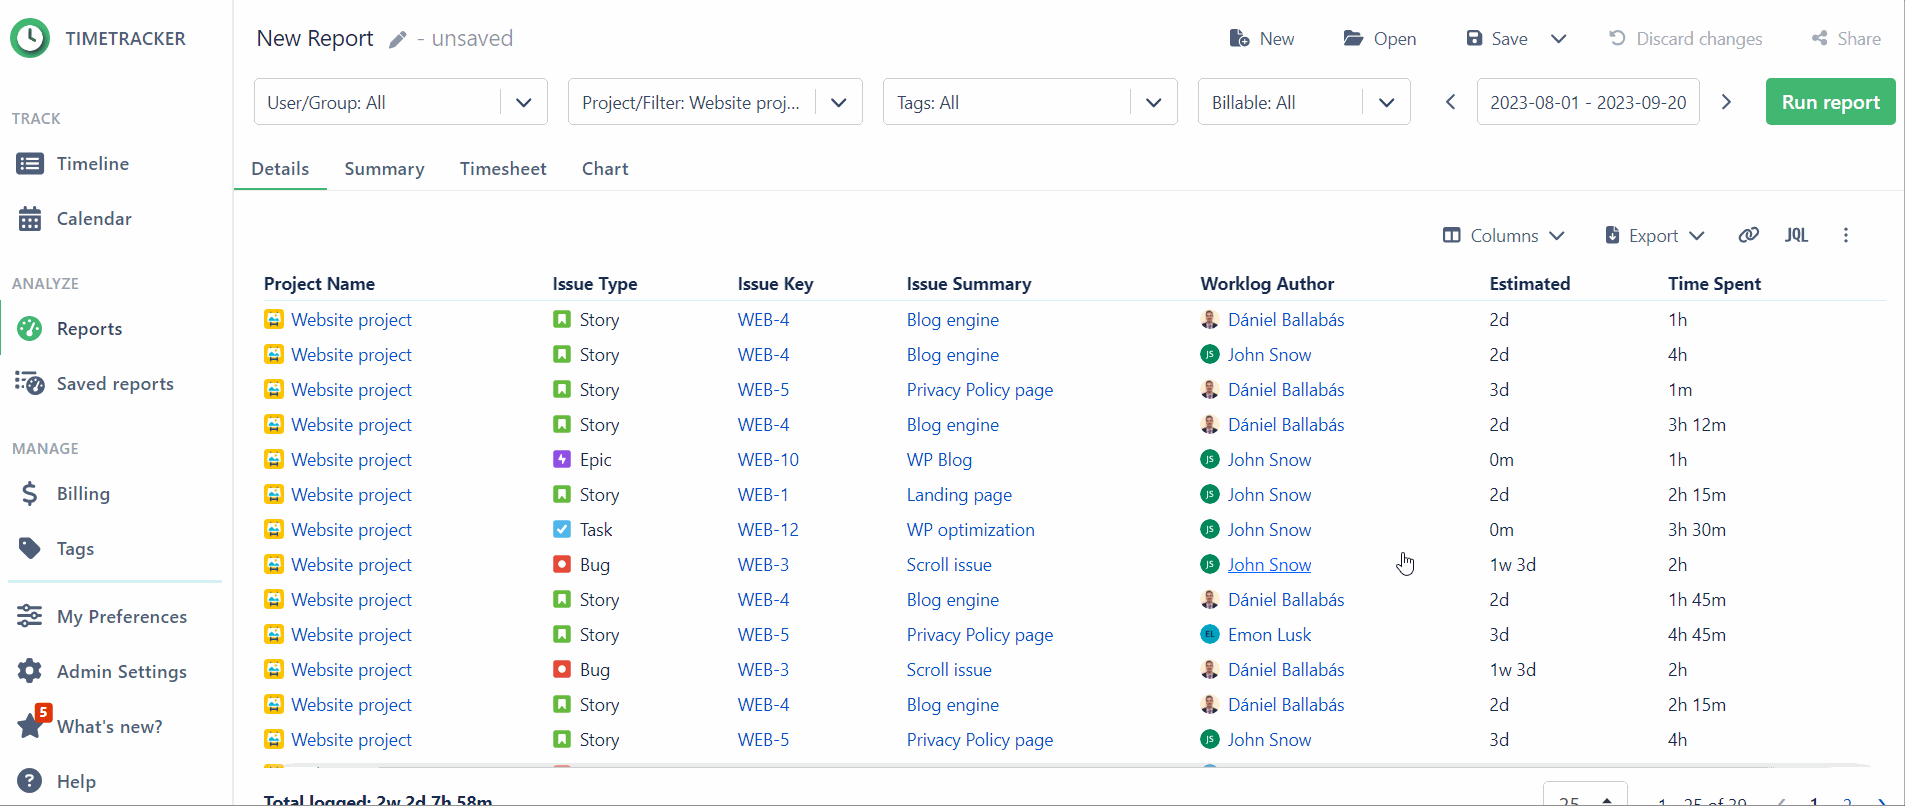Open the Project/Filter dropdown
Screen dimensions: 1905x806
715,102
